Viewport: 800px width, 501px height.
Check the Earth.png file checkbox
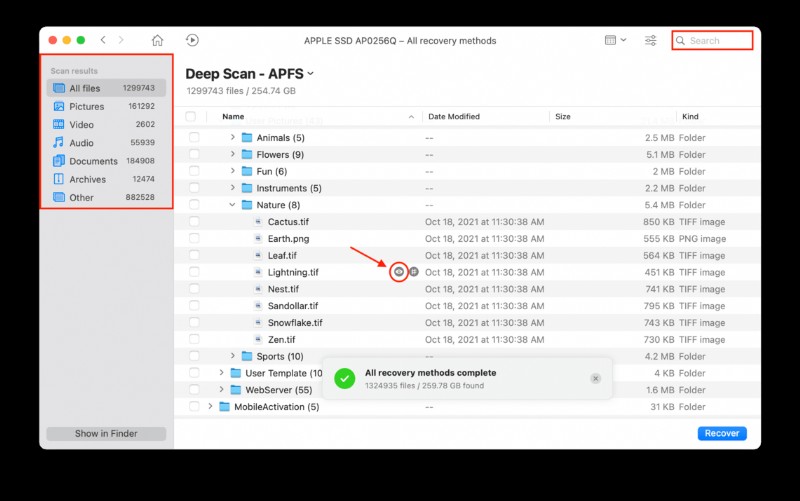[x=194, y=238]
